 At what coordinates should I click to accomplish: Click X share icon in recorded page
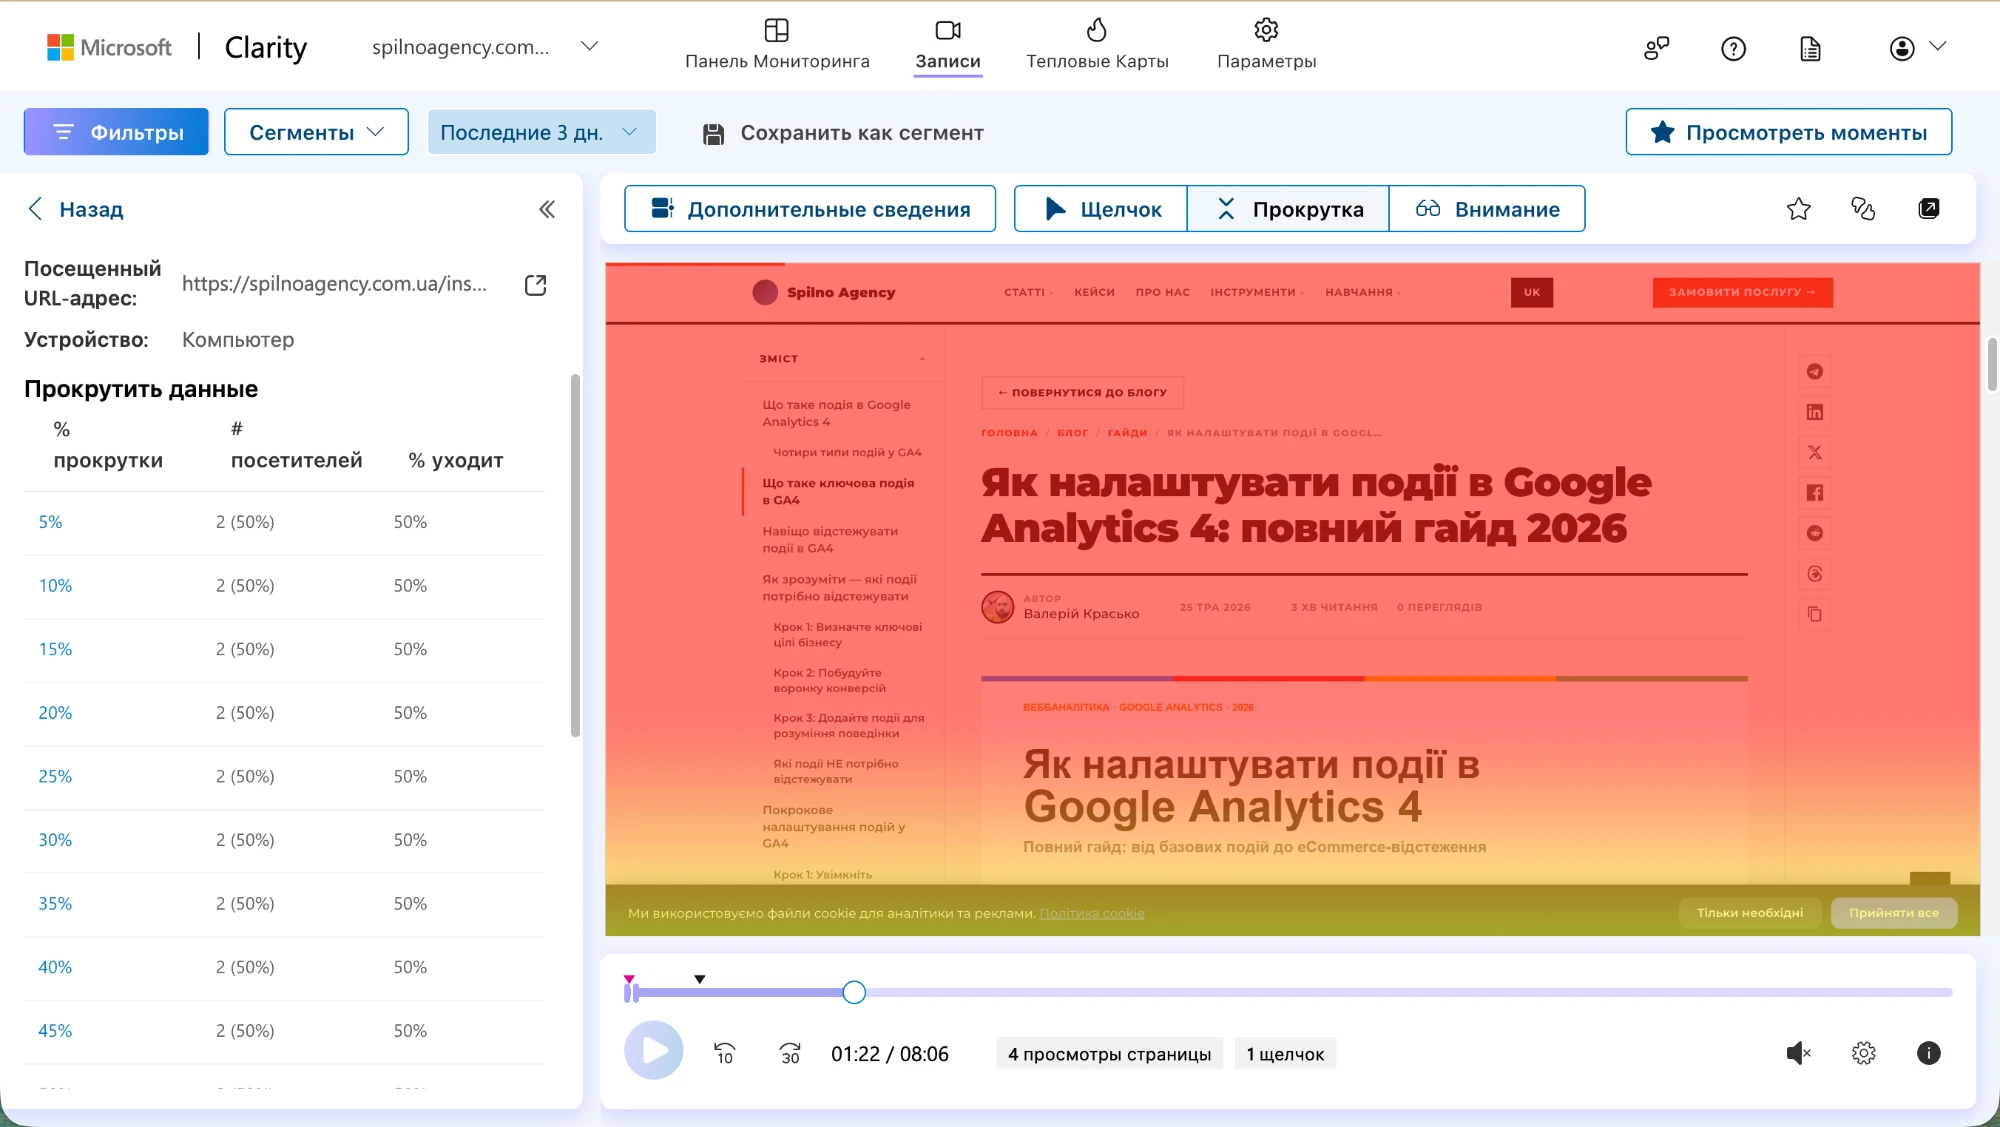pyautogui.click(x=1815, y=453)
